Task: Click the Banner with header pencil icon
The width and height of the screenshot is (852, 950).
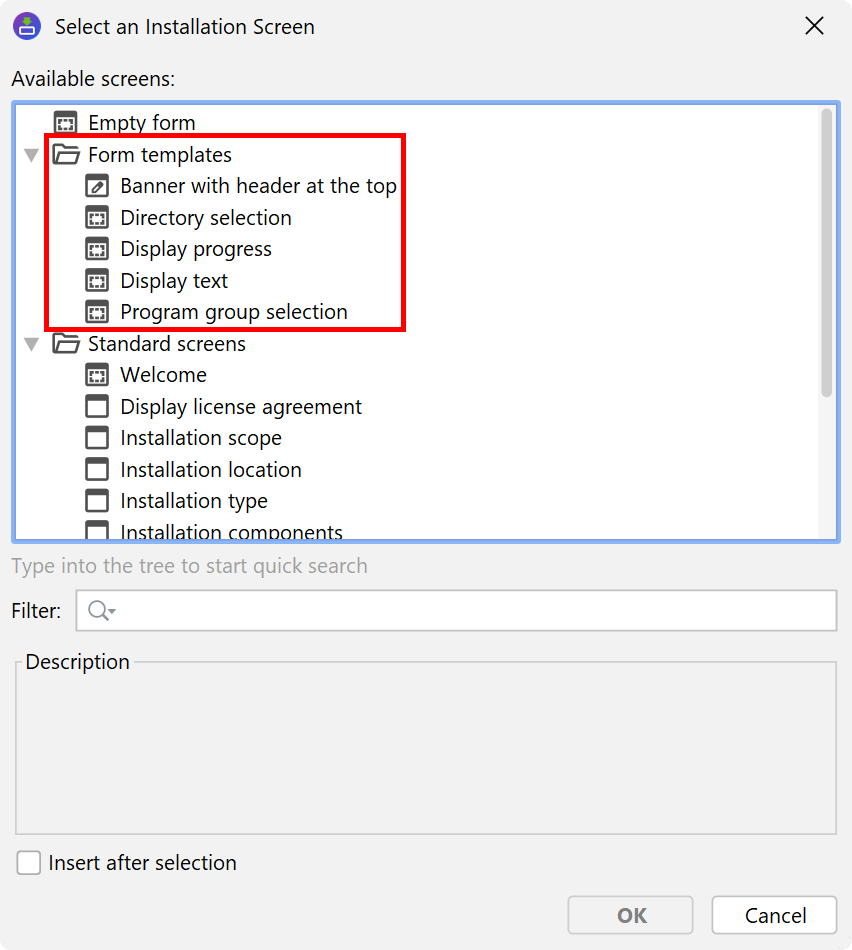Action: [97, 186]
